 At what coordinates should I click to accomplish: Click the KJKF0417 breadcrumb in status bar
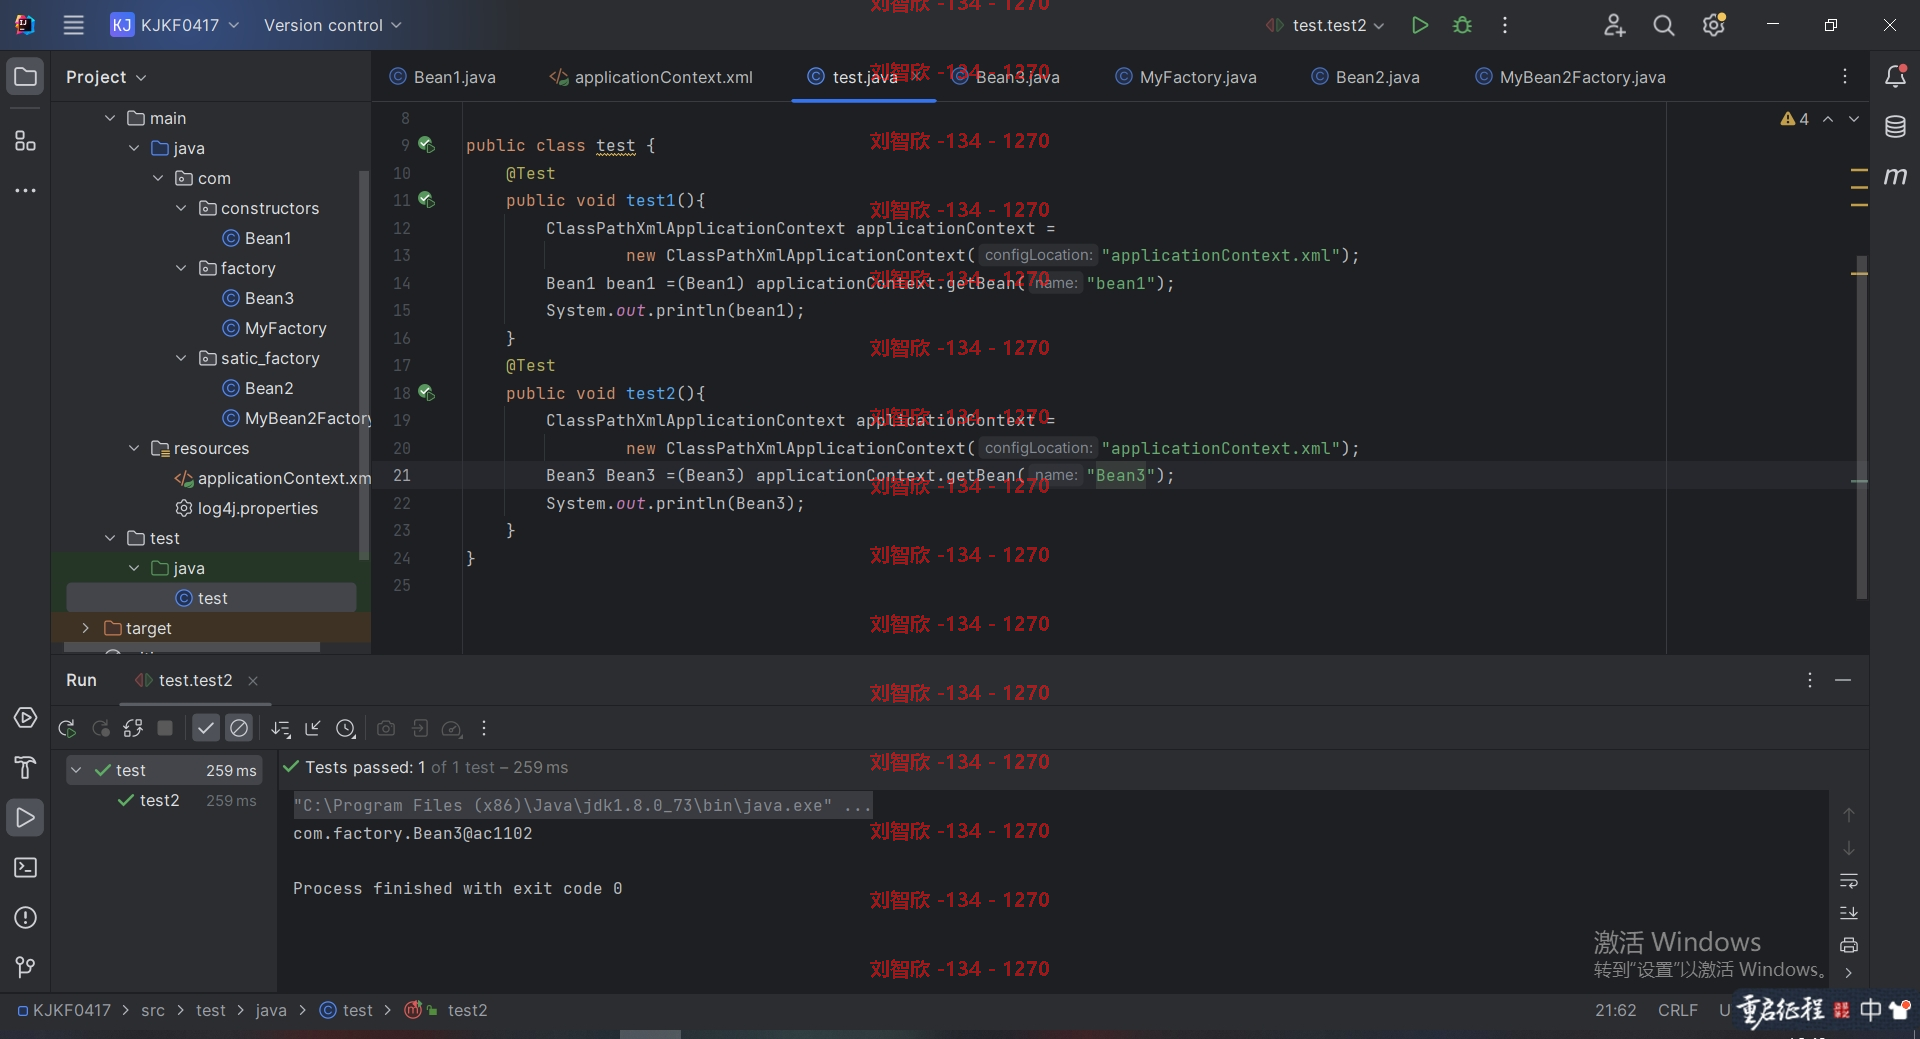pos(64,1010)
